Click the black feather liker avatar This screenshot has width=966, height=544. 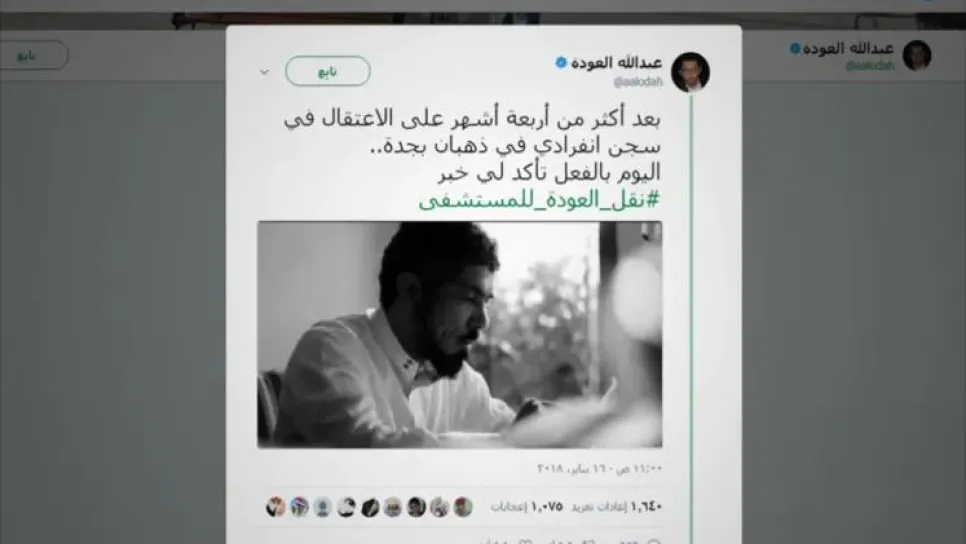click(x=370, y=507)
